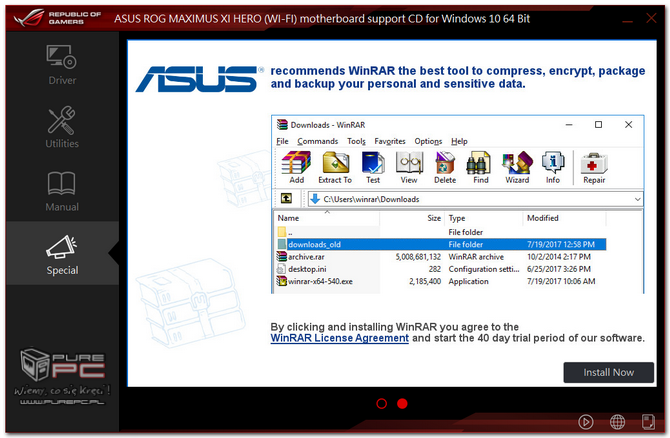
Task: Open the Options menu
Action: pos(428,141)
